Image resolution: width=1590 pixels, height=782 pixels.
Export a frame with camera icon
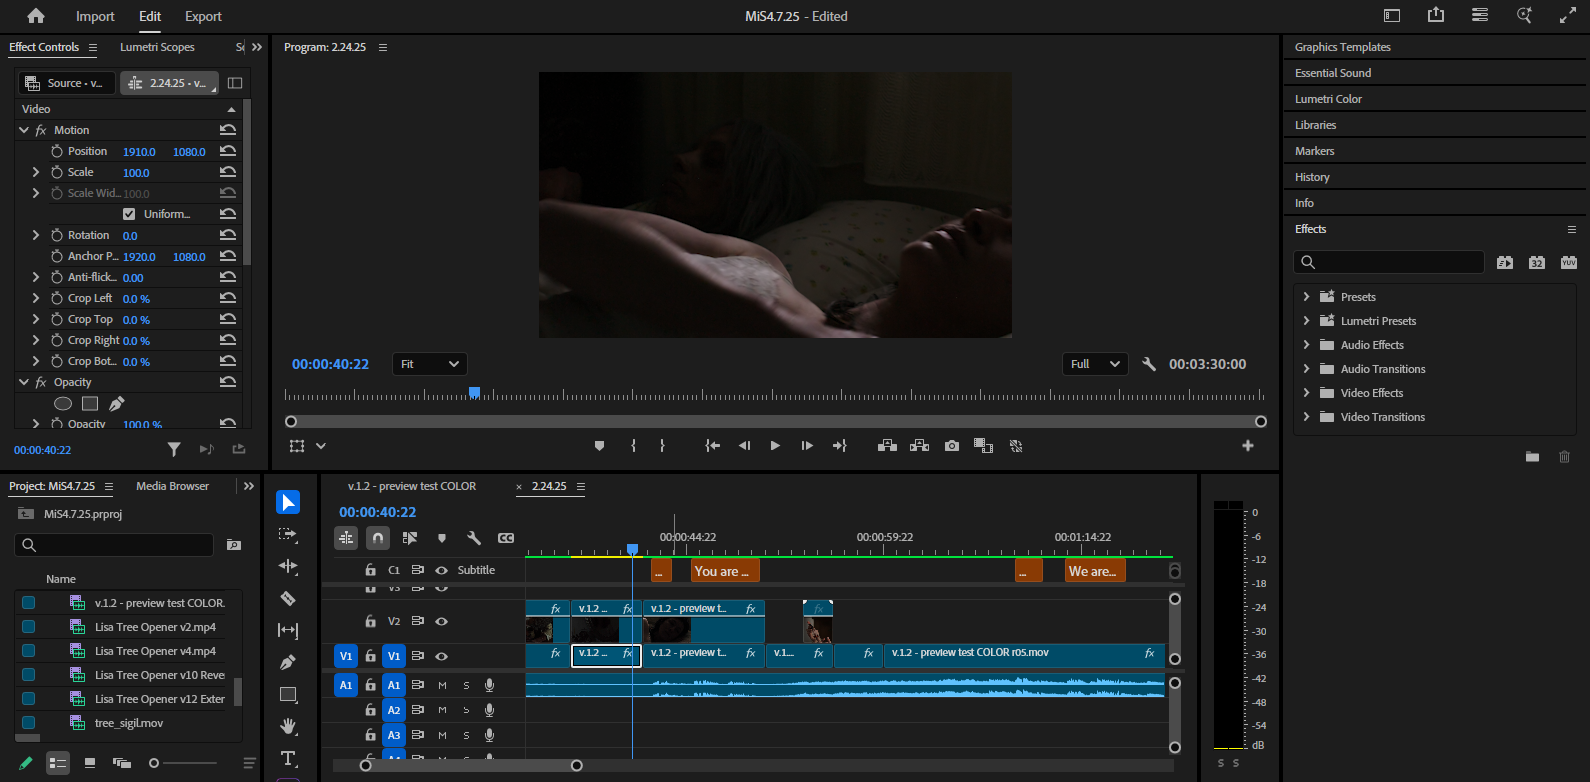[952, 446]
